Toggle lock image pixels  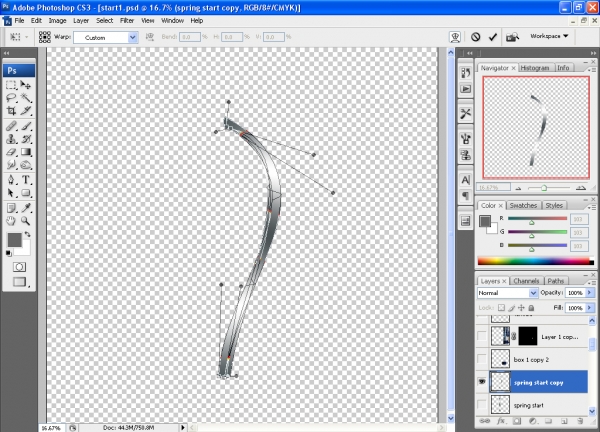click(x=512, y=308)
